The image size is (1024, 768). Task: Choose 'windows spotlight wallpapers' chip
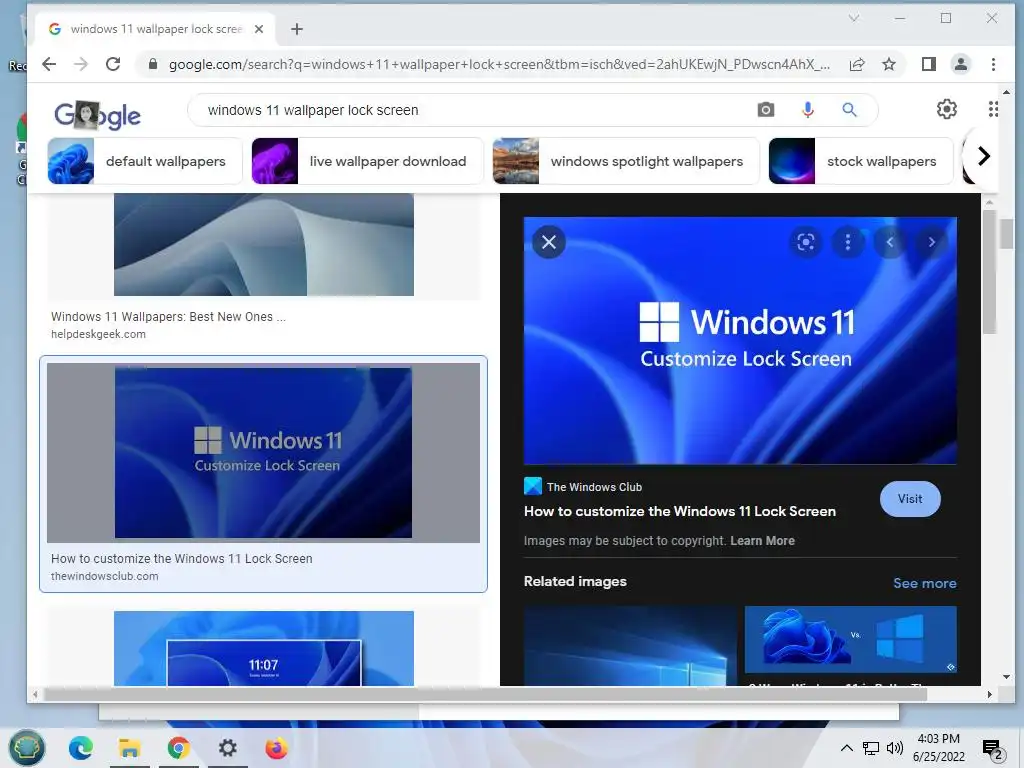click(626, 161)
